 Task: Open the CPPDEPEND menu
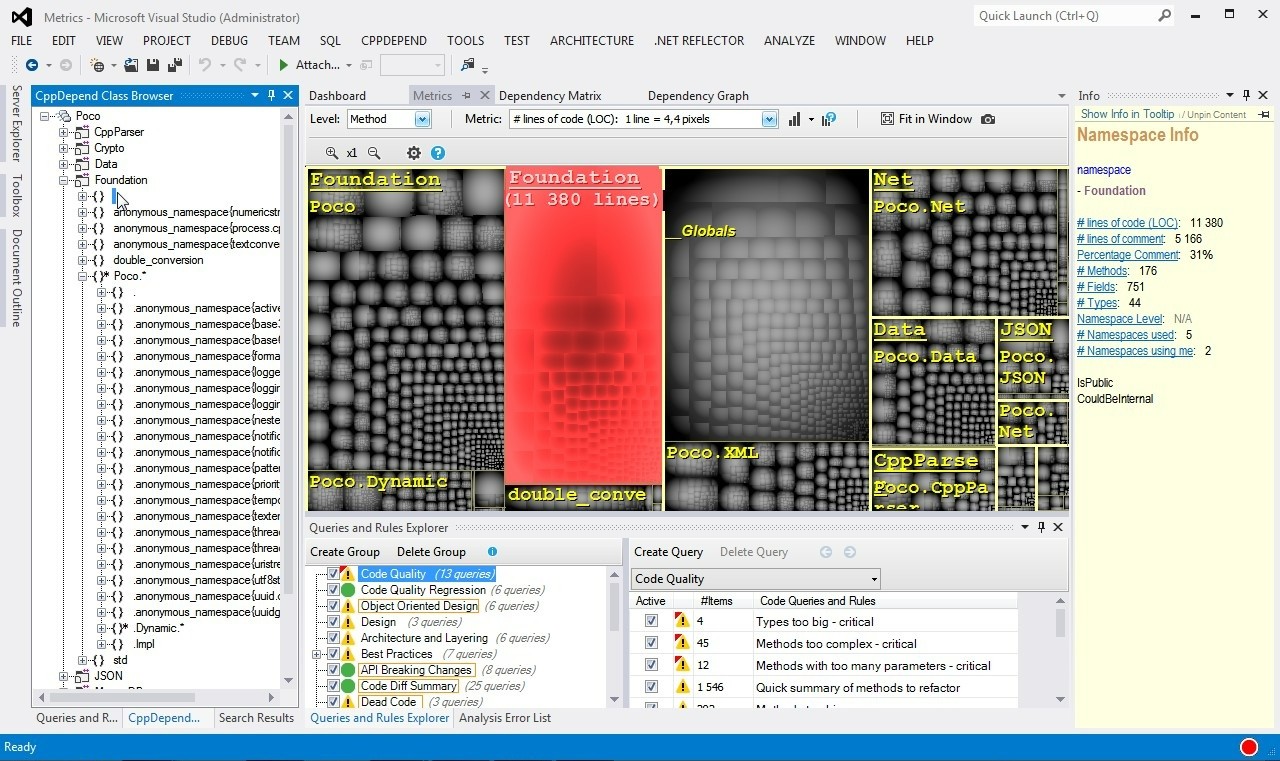click(394, 40)
